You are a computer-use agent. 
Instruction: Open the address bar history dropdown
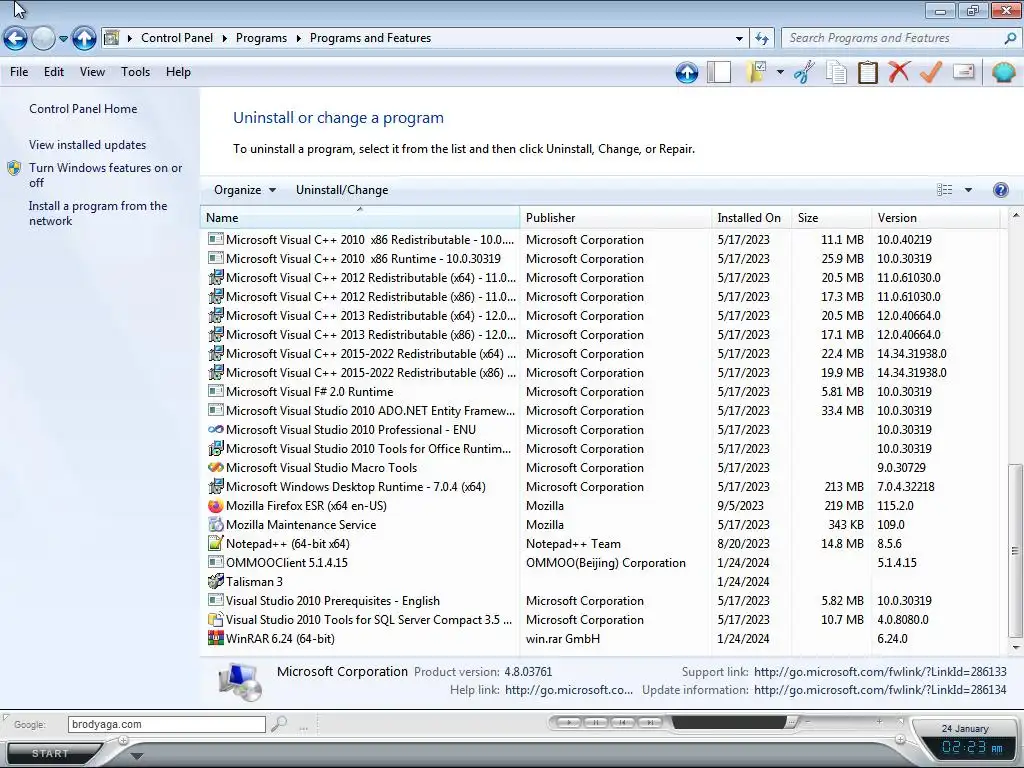pyautogui.click(x=739, y=39)
